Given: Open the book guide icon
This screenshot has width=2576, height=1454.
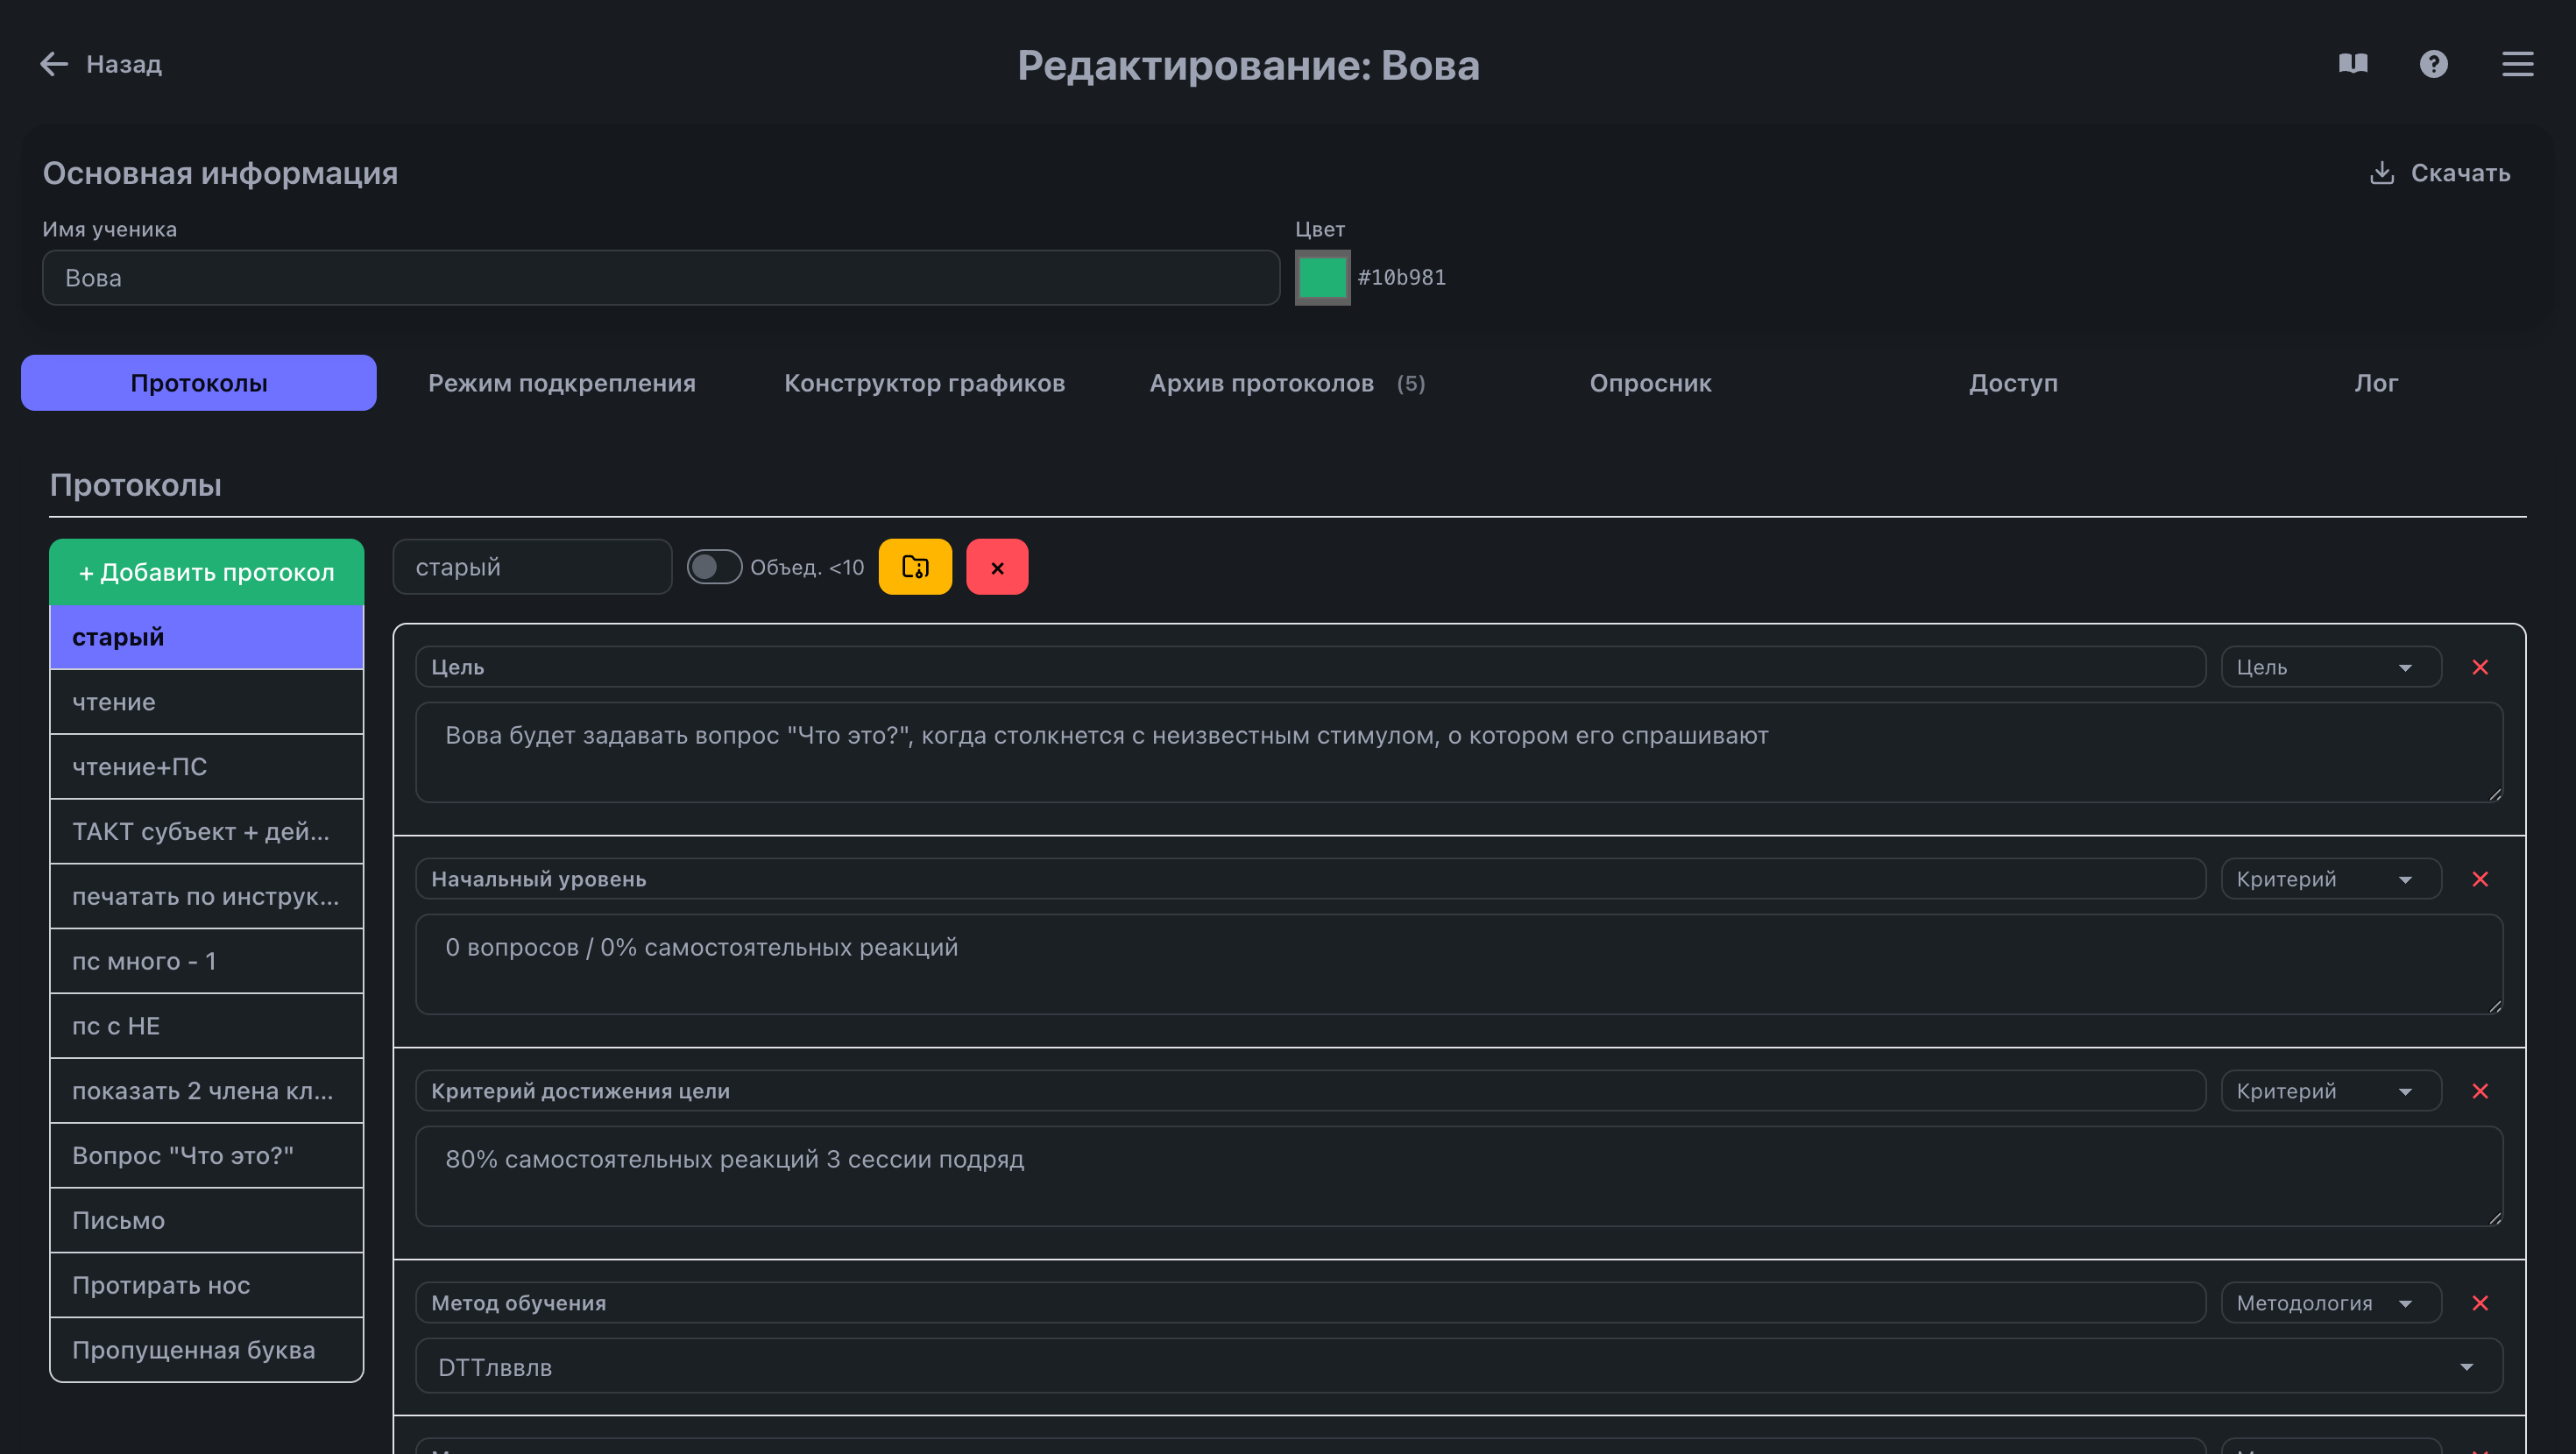Looking at the screenshot, I should pyautogui.click(x=2353, y=64).
